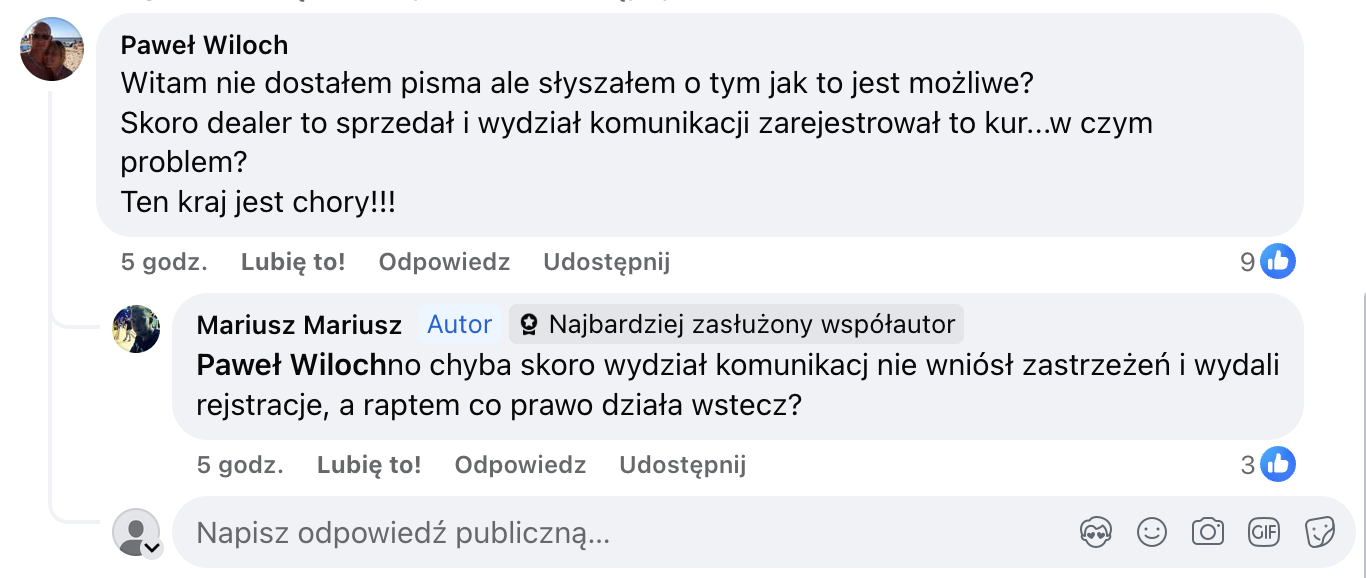This screenshot has width=1366, height=578.
Task: Attach a photo using the camera icon
Action: coord(1208,532)
